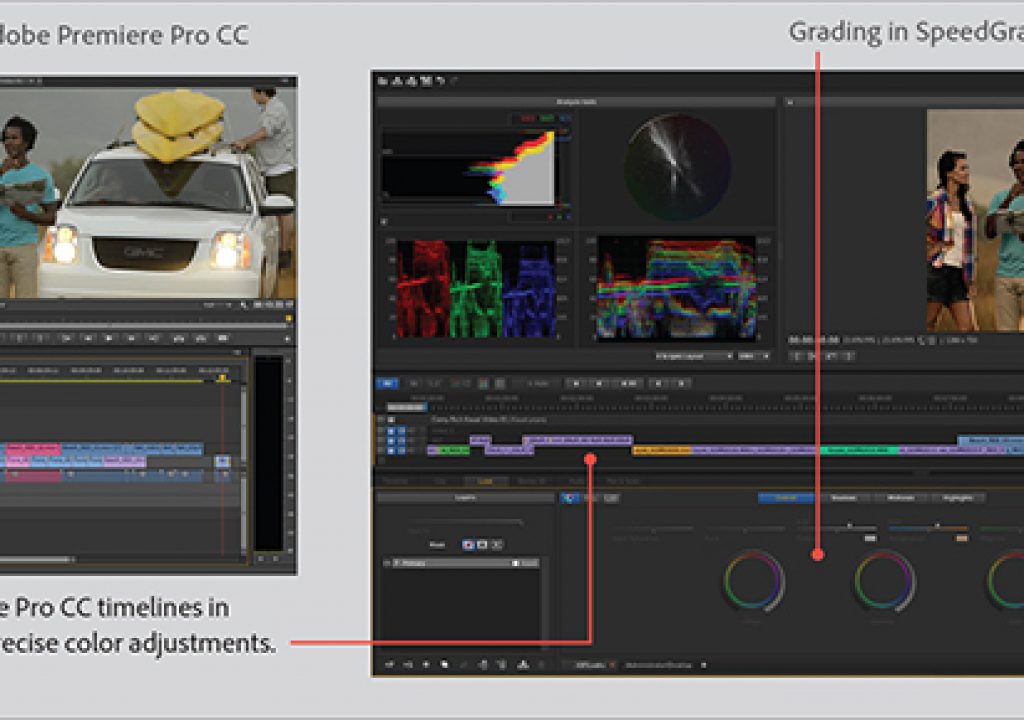Select the Highlights tonal range tab
The width and height of the screenshot is (1024, 720).
point(957,498)
